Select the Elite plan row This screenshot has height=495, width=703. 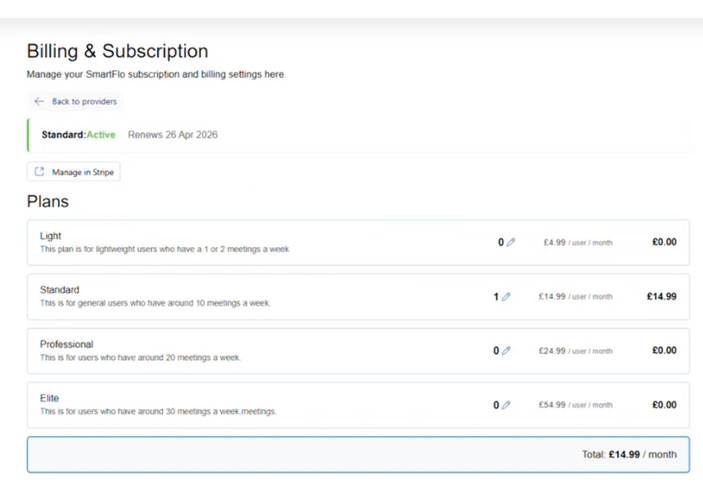click(358, 405)
